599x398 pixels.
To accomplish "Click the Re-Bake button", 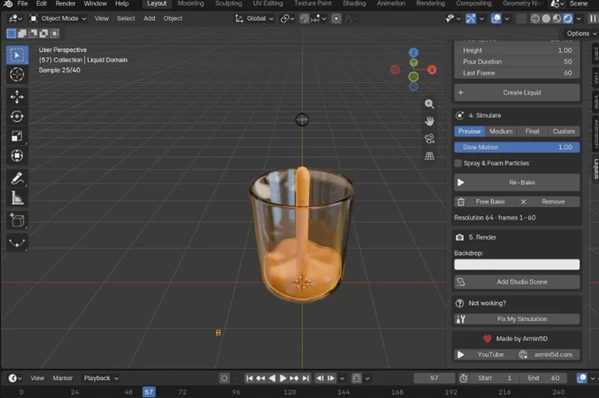I will pos(517,183).
